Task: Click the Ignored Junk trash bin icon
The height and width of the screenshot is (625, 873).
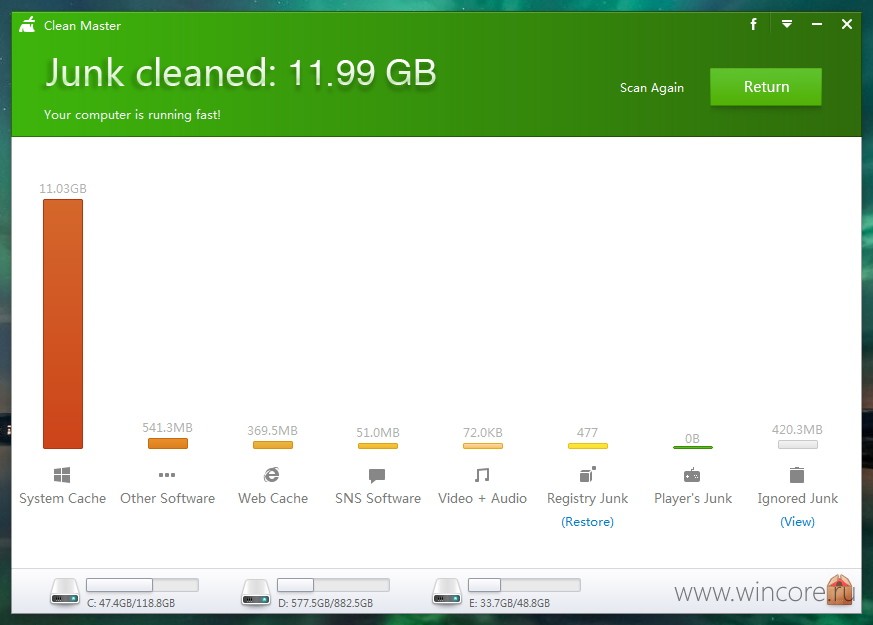Action: pyautogui.click(x=797, y=475)
